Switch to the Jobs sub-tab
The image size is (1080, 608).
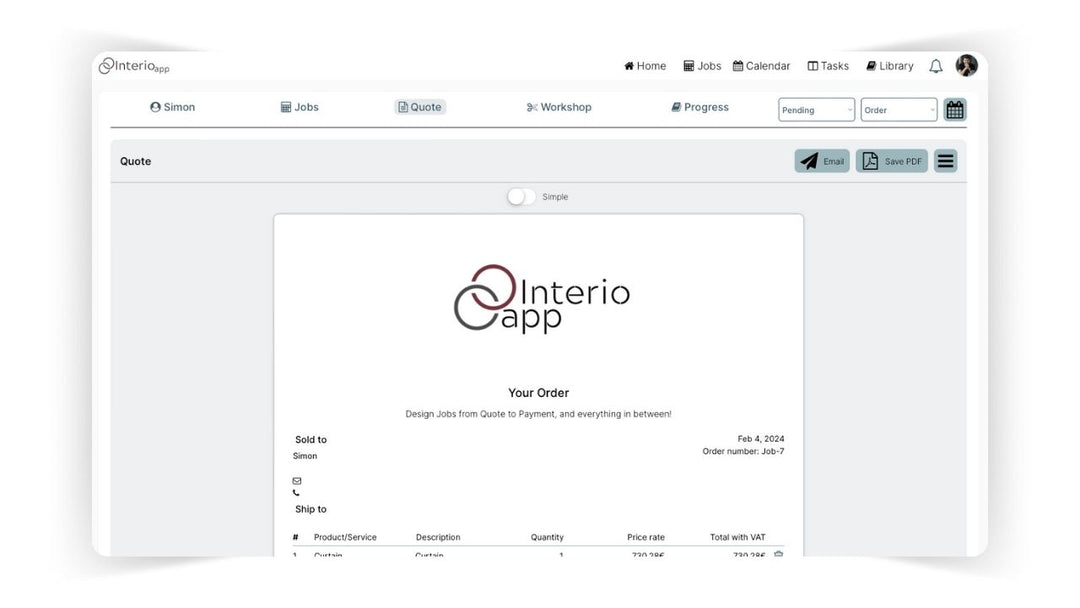(x=300, y=107)
